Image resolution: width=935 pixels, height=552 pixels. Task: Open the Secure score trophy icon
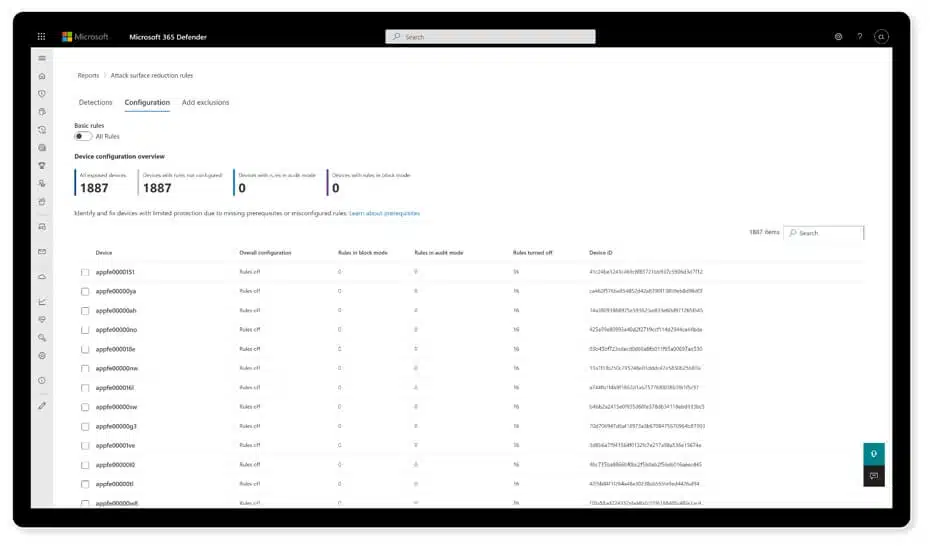pos(42,165)
